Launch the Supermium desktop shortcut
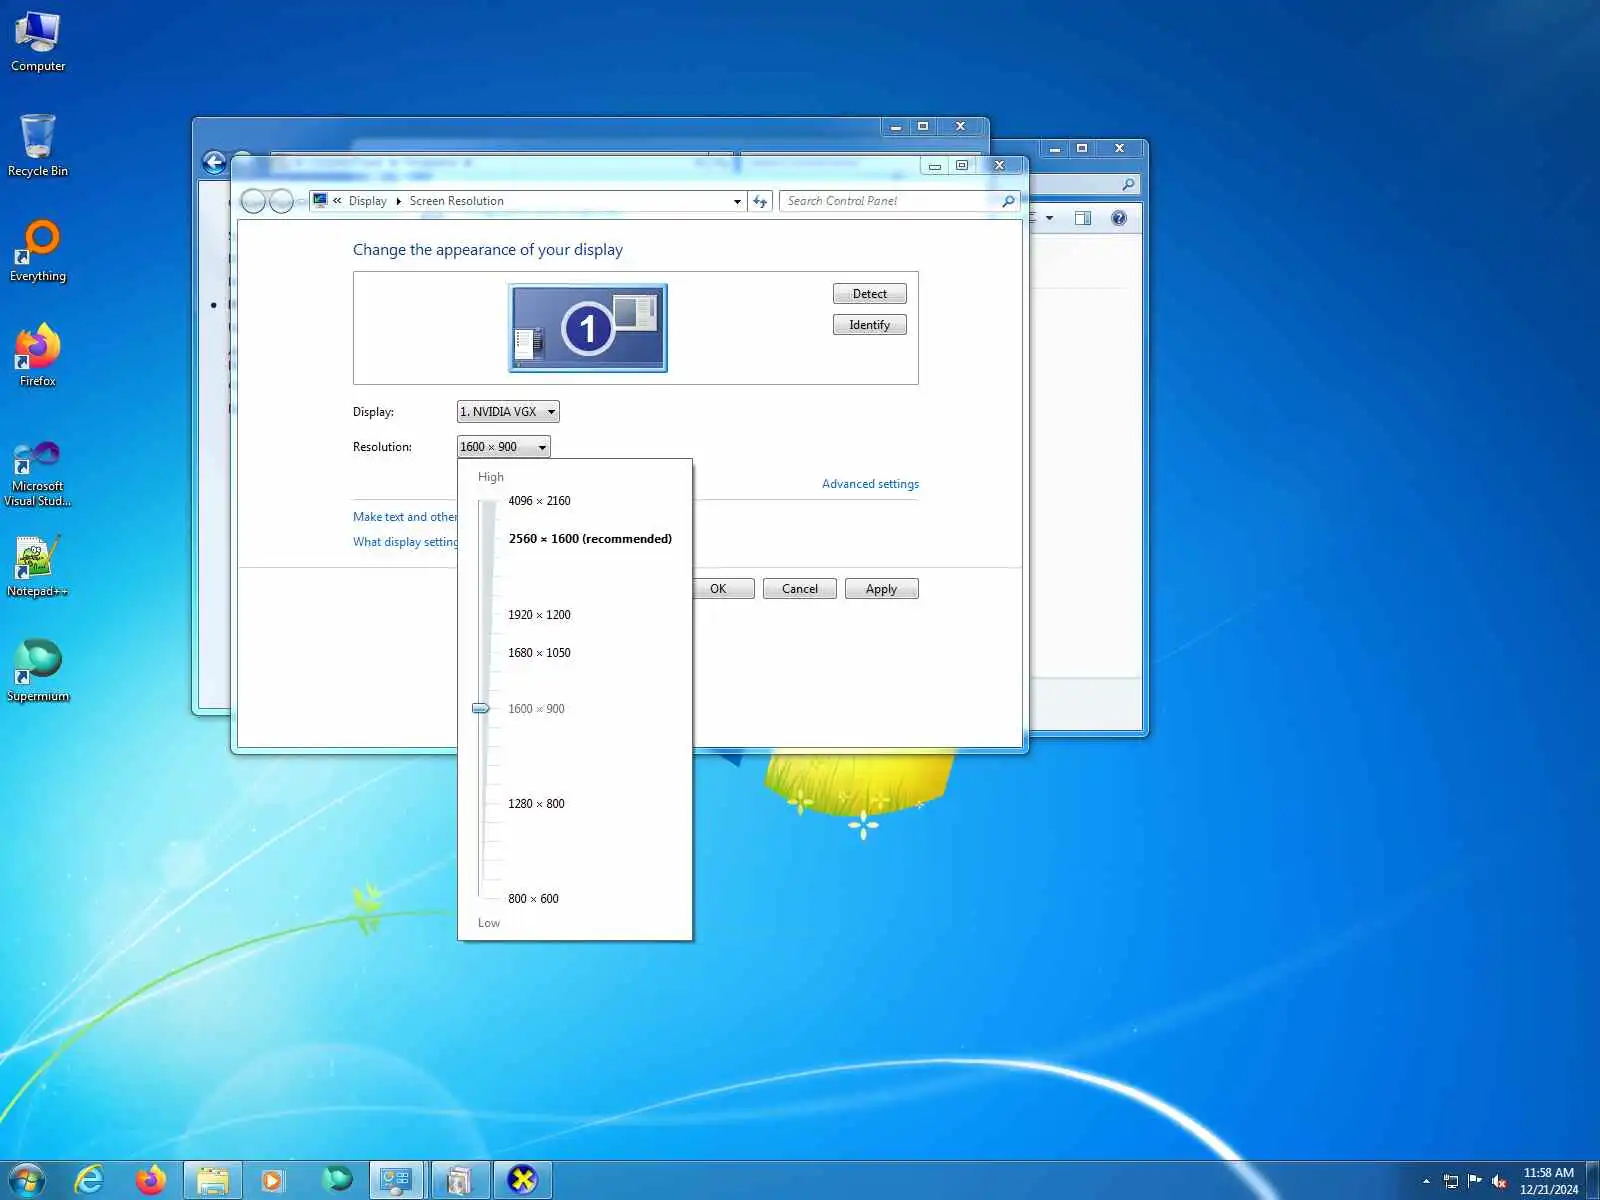This screenshot has height=1200, width=1600. click(38, 671)
